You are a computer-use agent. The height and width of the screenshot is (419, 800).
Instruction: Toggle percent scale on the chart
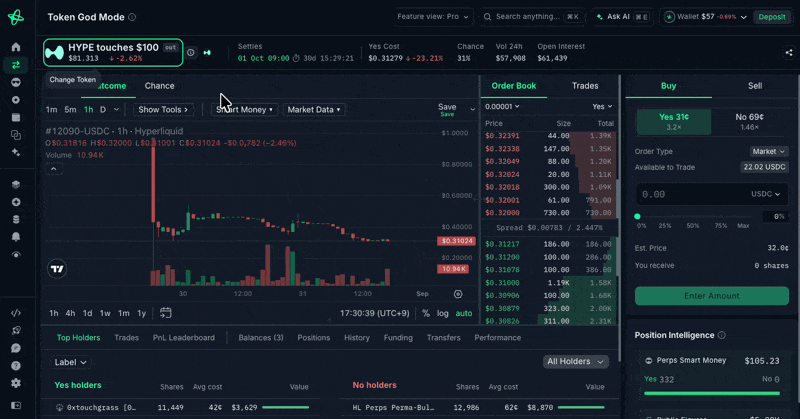(426, 313)
